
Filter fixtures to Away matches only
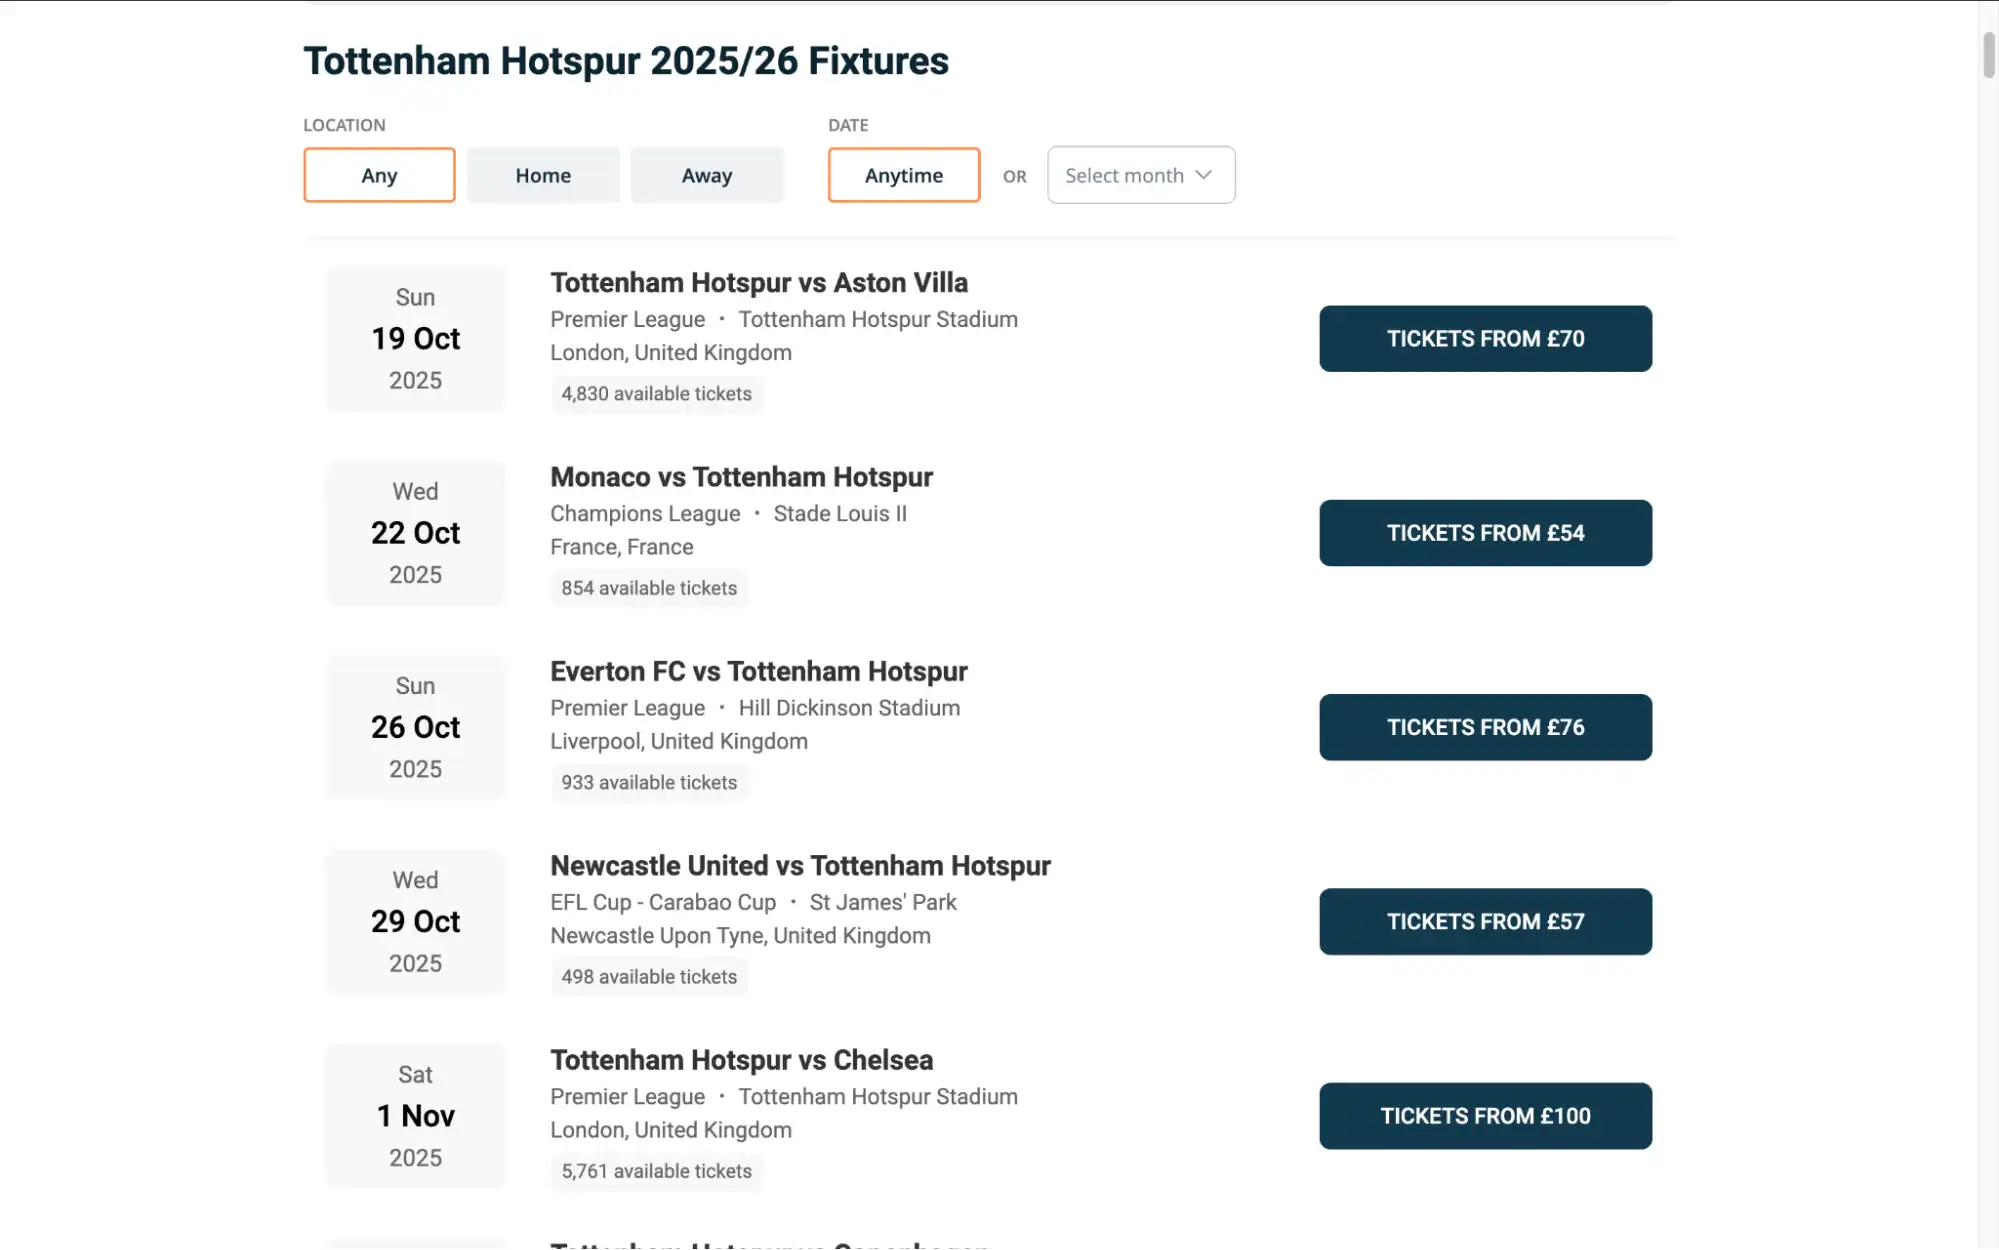pos(707,174)
